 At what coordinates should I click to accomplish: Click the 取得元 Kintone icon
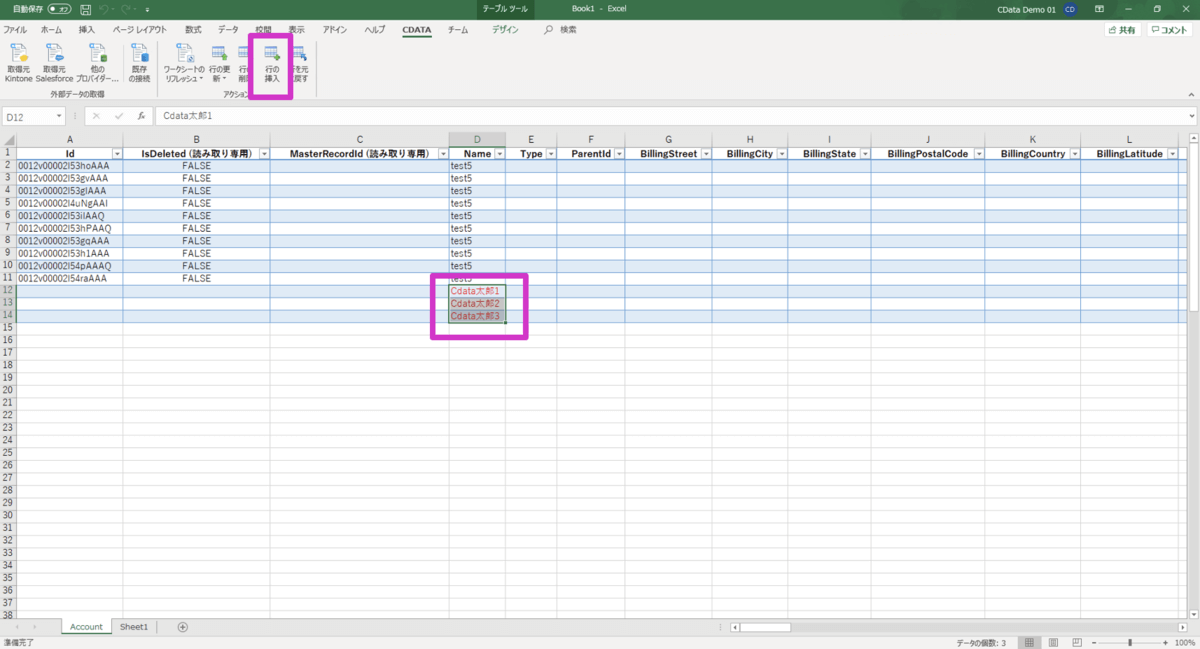18,63
